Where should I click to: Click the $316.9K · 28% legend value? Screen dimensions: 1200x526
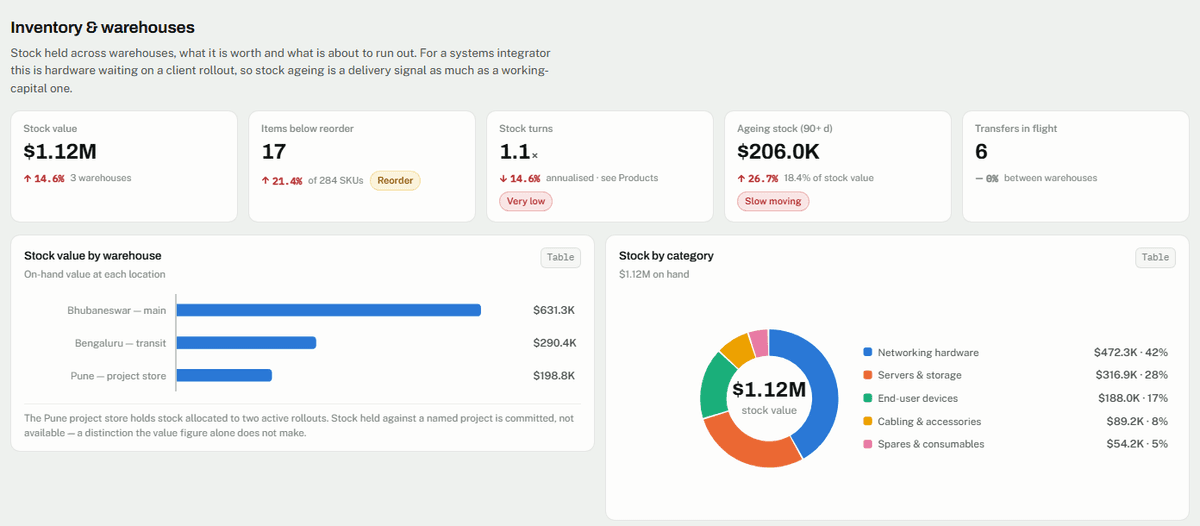point(1131,375)
